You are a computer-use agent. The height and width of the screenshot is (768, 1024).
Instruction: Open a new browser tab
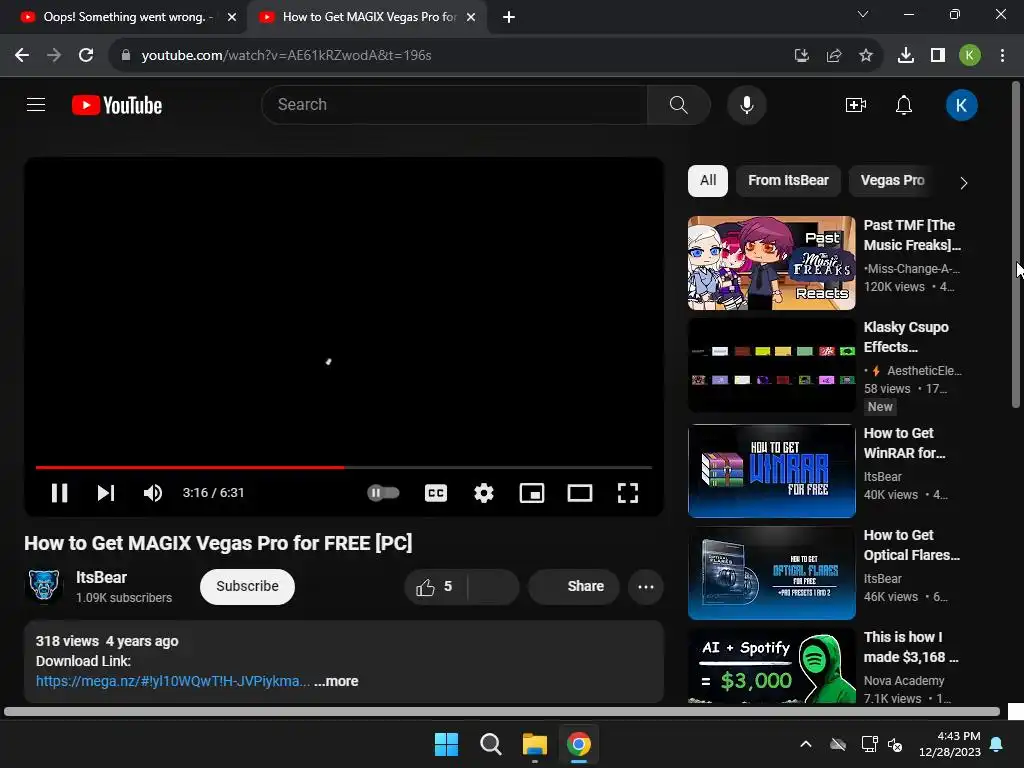[x=509, y=17]
